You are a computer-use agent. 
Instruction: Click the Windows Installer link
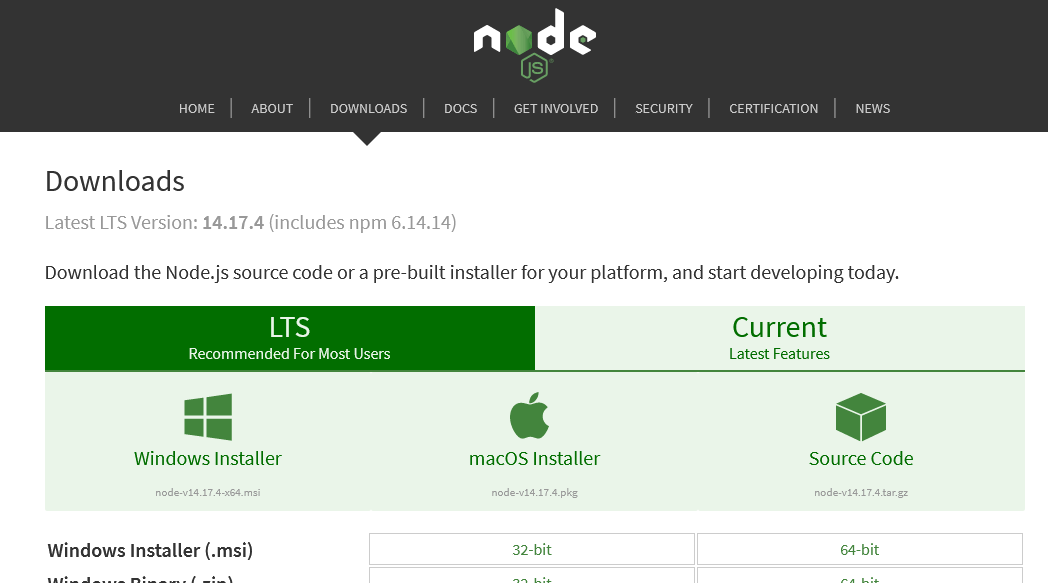[208, 459]
